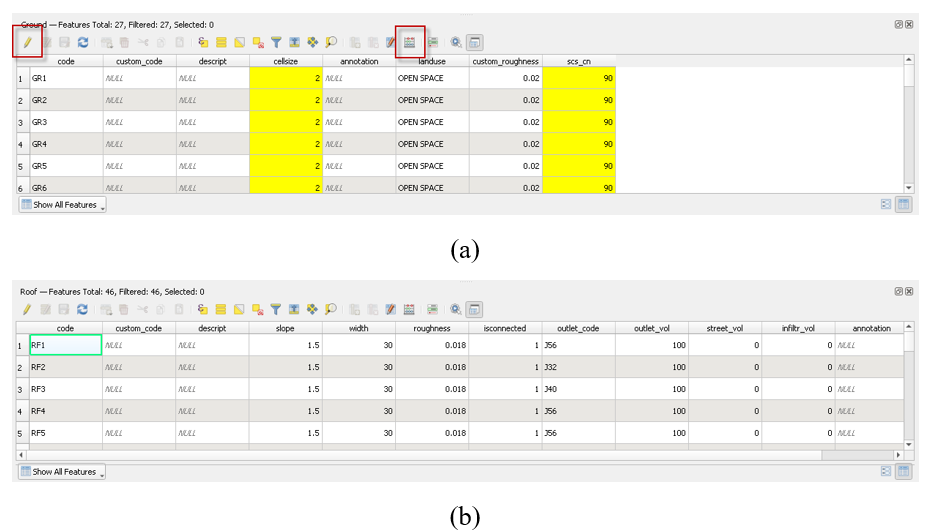Toggle editing mode pencil in Ground table
The width and height of the screenshot is (932, 531).
click(28, 43)
